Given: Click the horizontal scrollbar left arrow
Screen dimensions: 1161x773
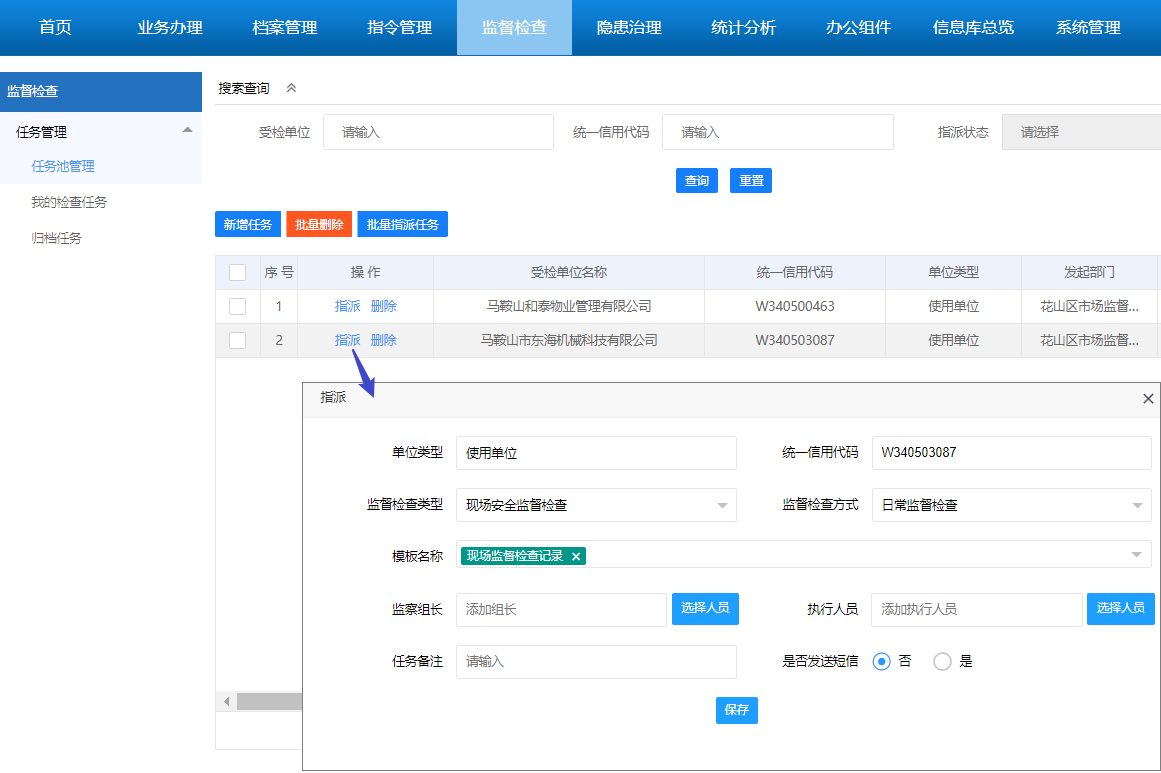Looking at the screenshot, I should coord(227,700).
